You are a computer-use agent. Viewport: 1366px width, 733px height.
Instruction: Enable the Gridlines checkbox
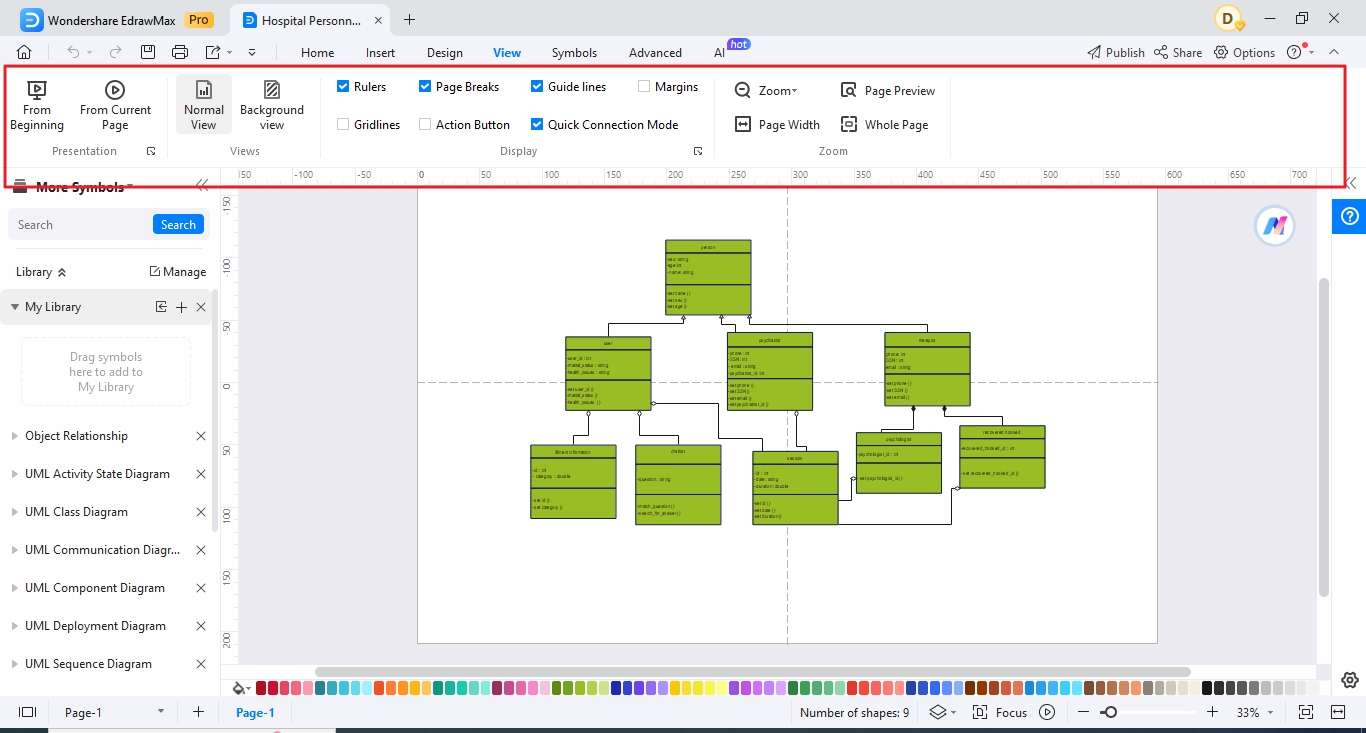(x=343, y=125)
